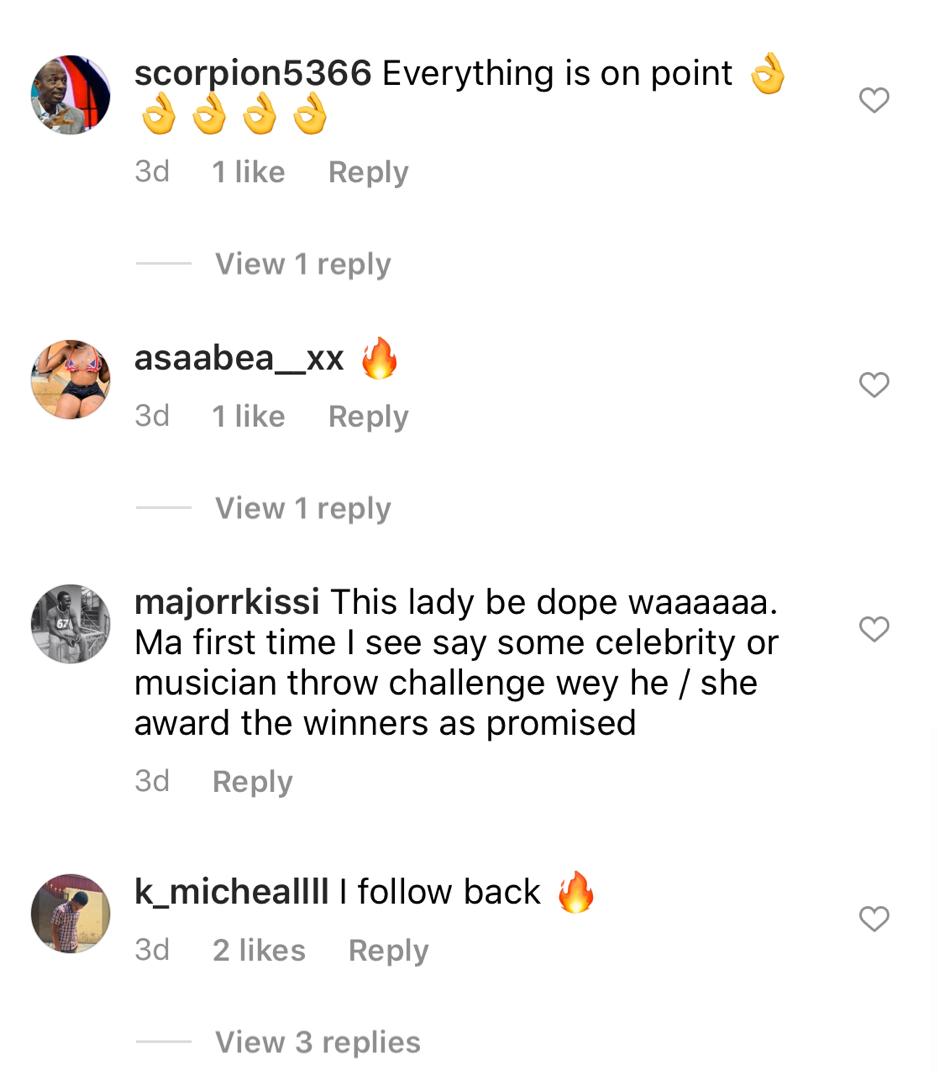Image resolution: width=945 pixels, height=1080 pixels.
Task: View the 1 like on scorpion5366's comment
Action: click(248, 172)
